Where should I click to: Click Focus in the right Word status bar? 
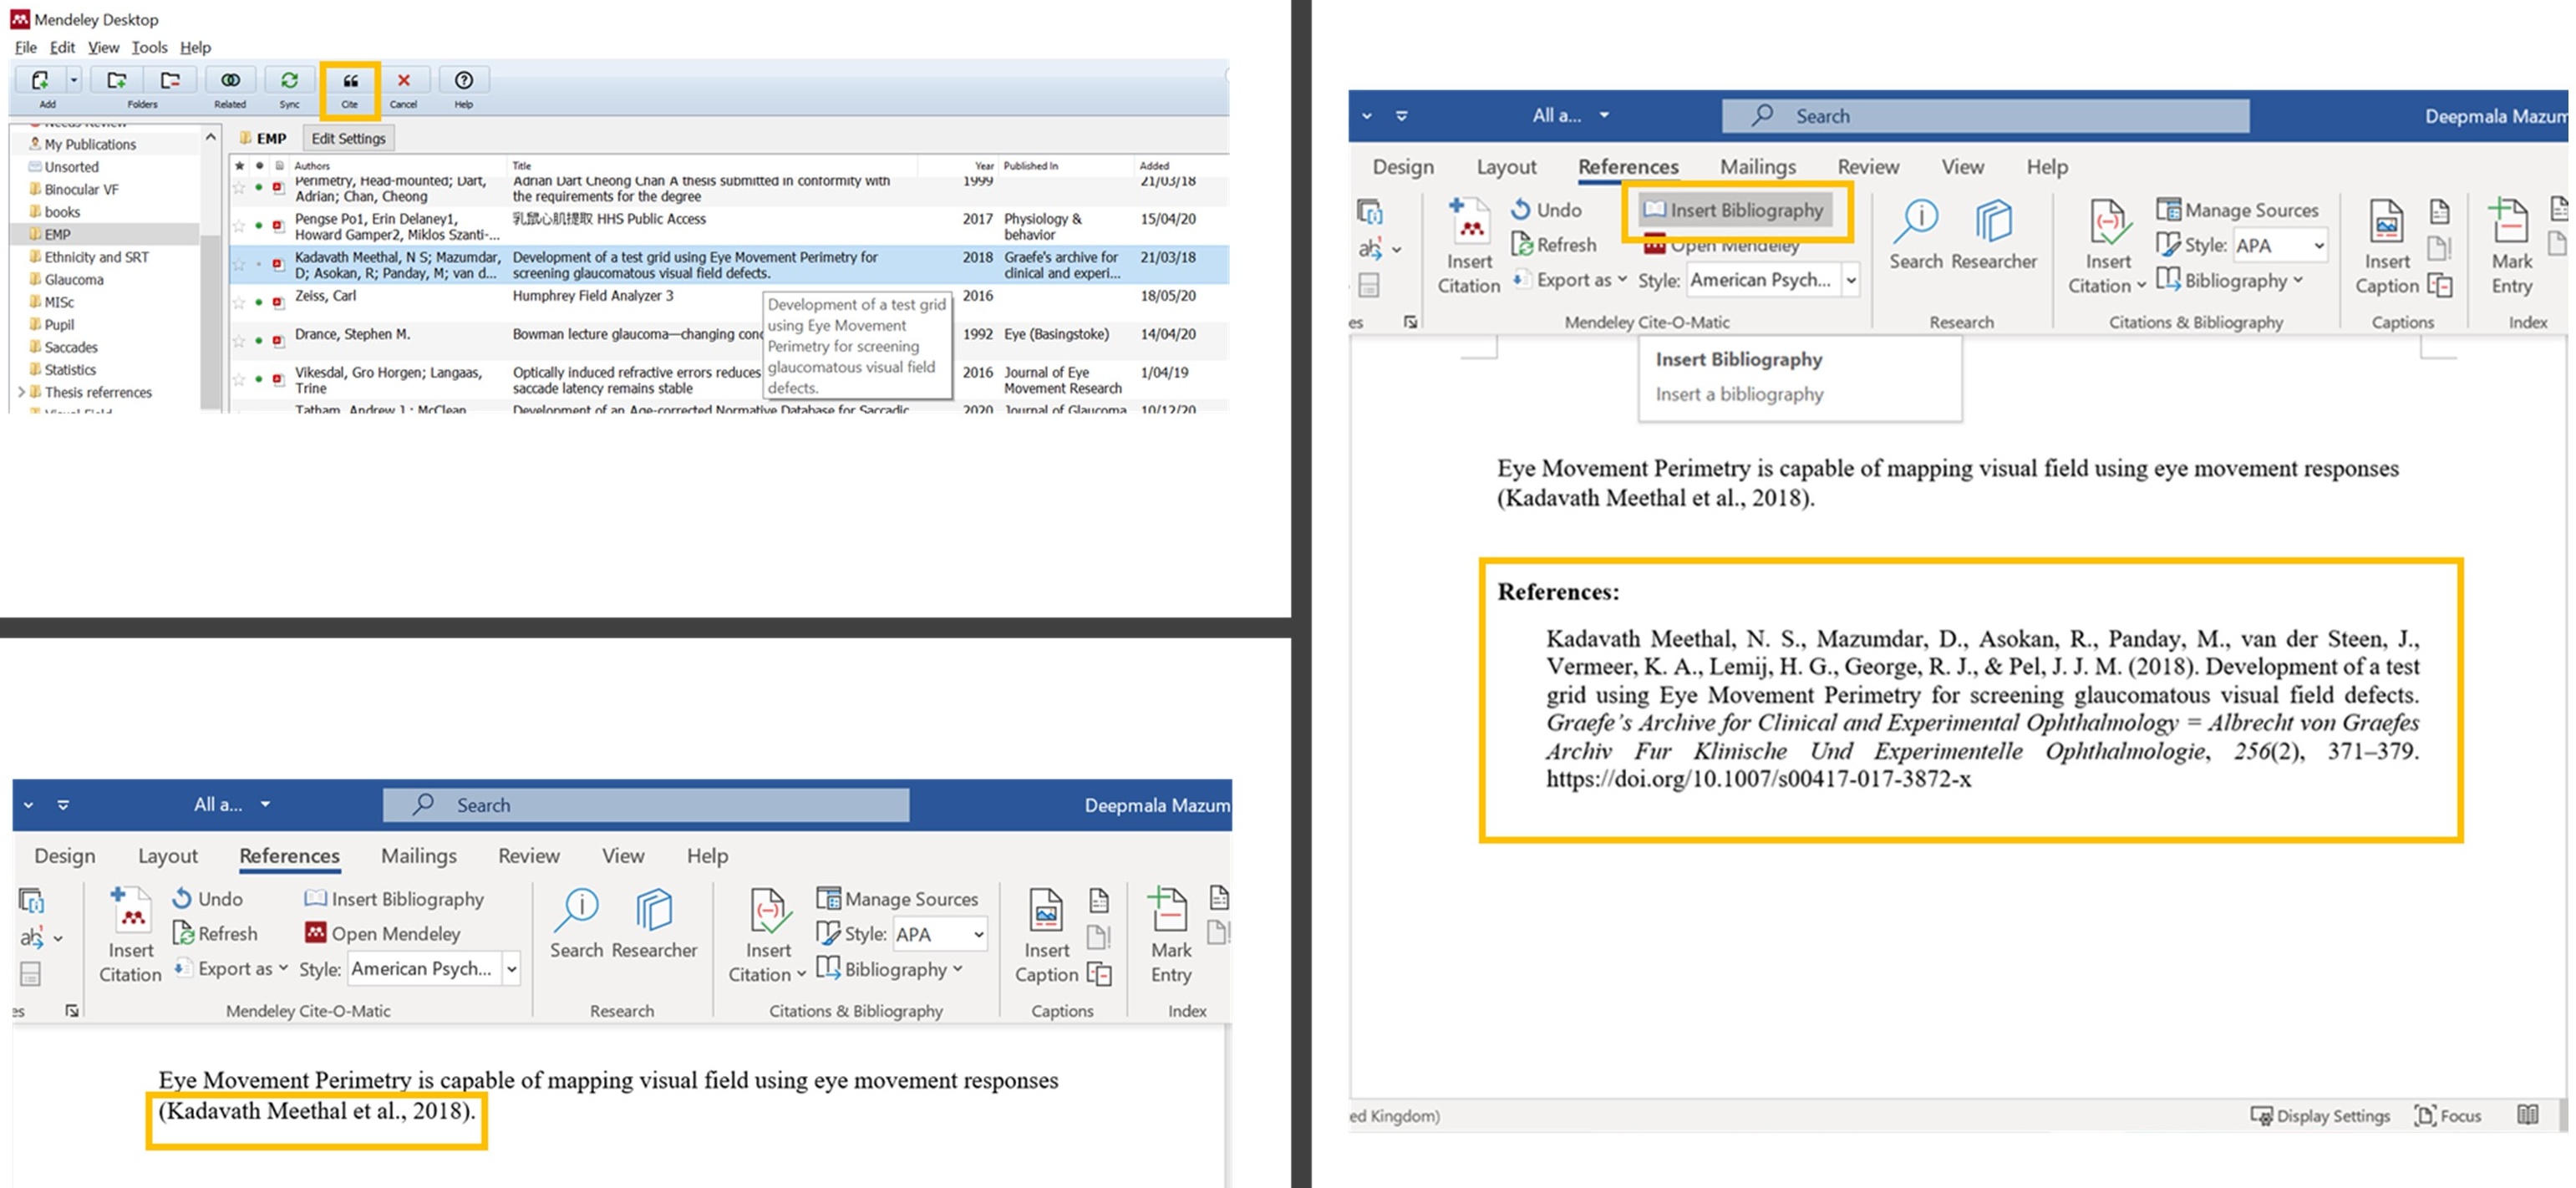click(2447, 1115)
